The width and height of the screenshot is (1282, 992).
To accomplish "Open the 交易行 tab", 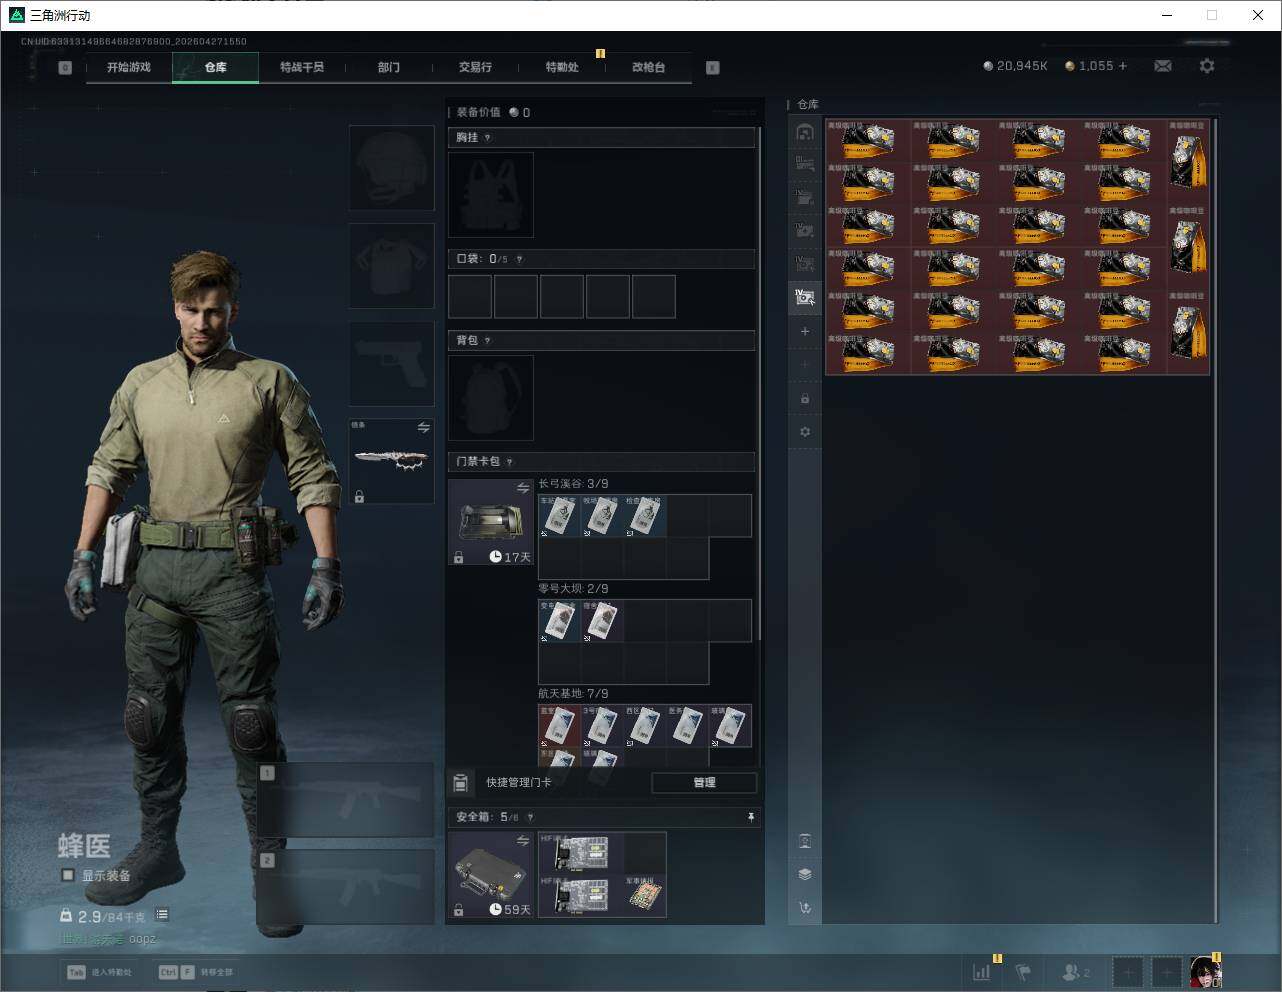I will click(x=475, y=67).
